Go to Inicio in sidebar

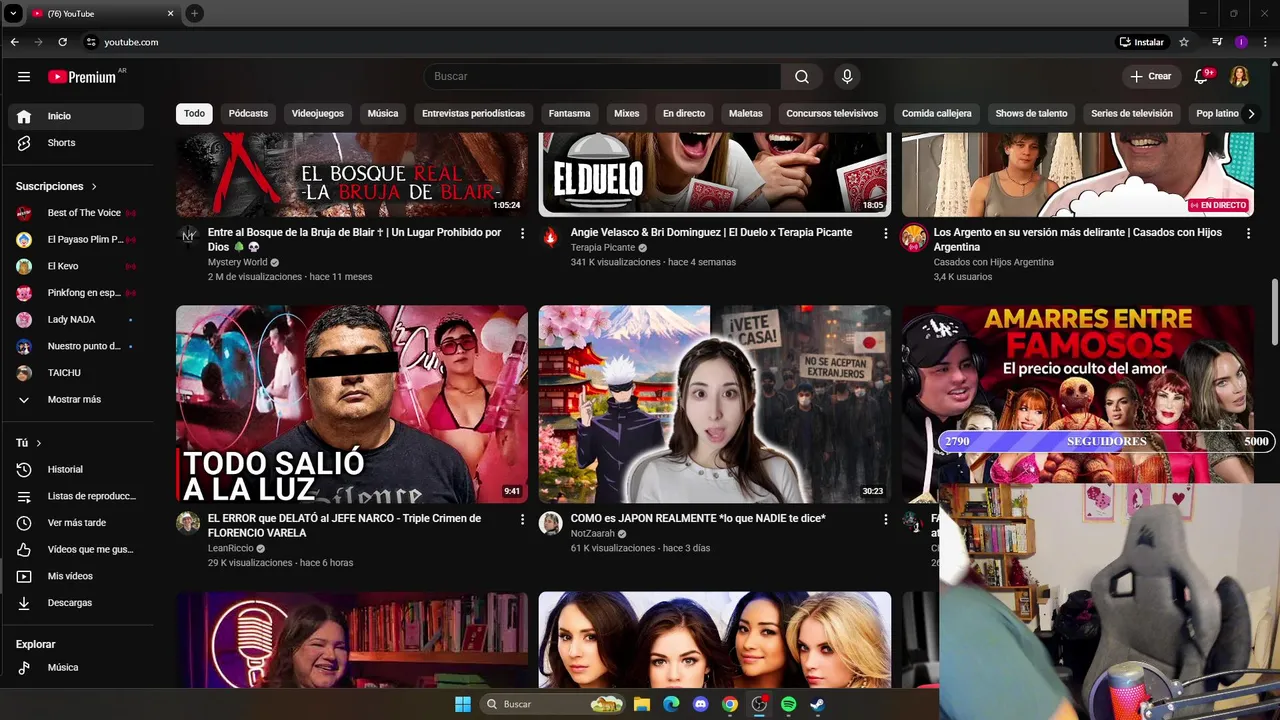76,116
